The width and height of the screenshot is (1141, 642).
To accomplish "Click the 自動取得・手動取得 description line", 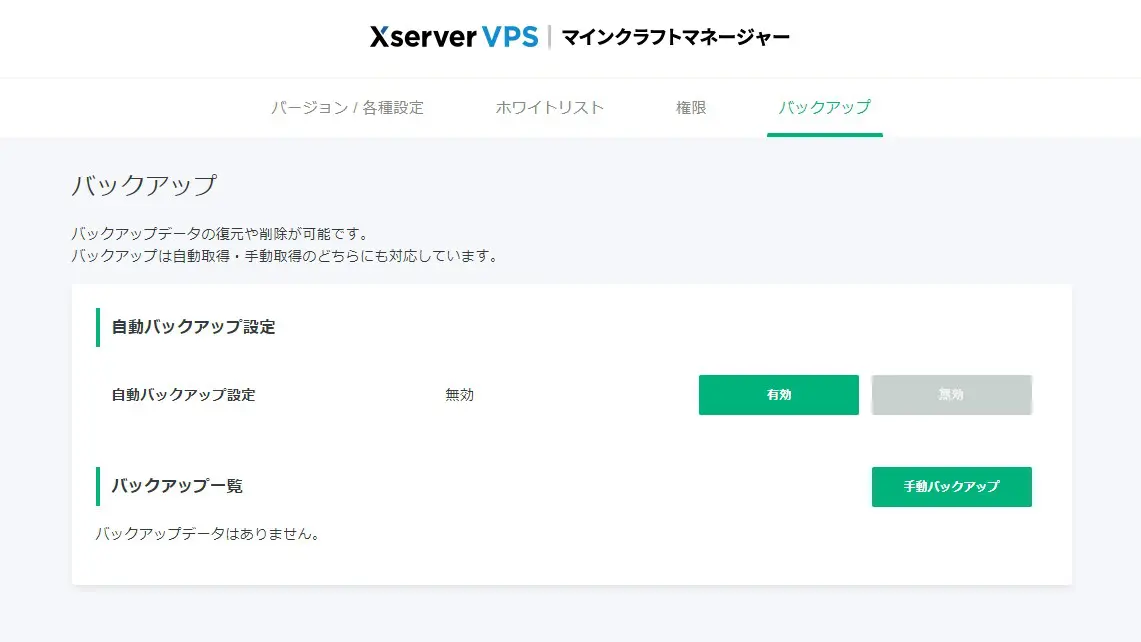I will point(284,256).
